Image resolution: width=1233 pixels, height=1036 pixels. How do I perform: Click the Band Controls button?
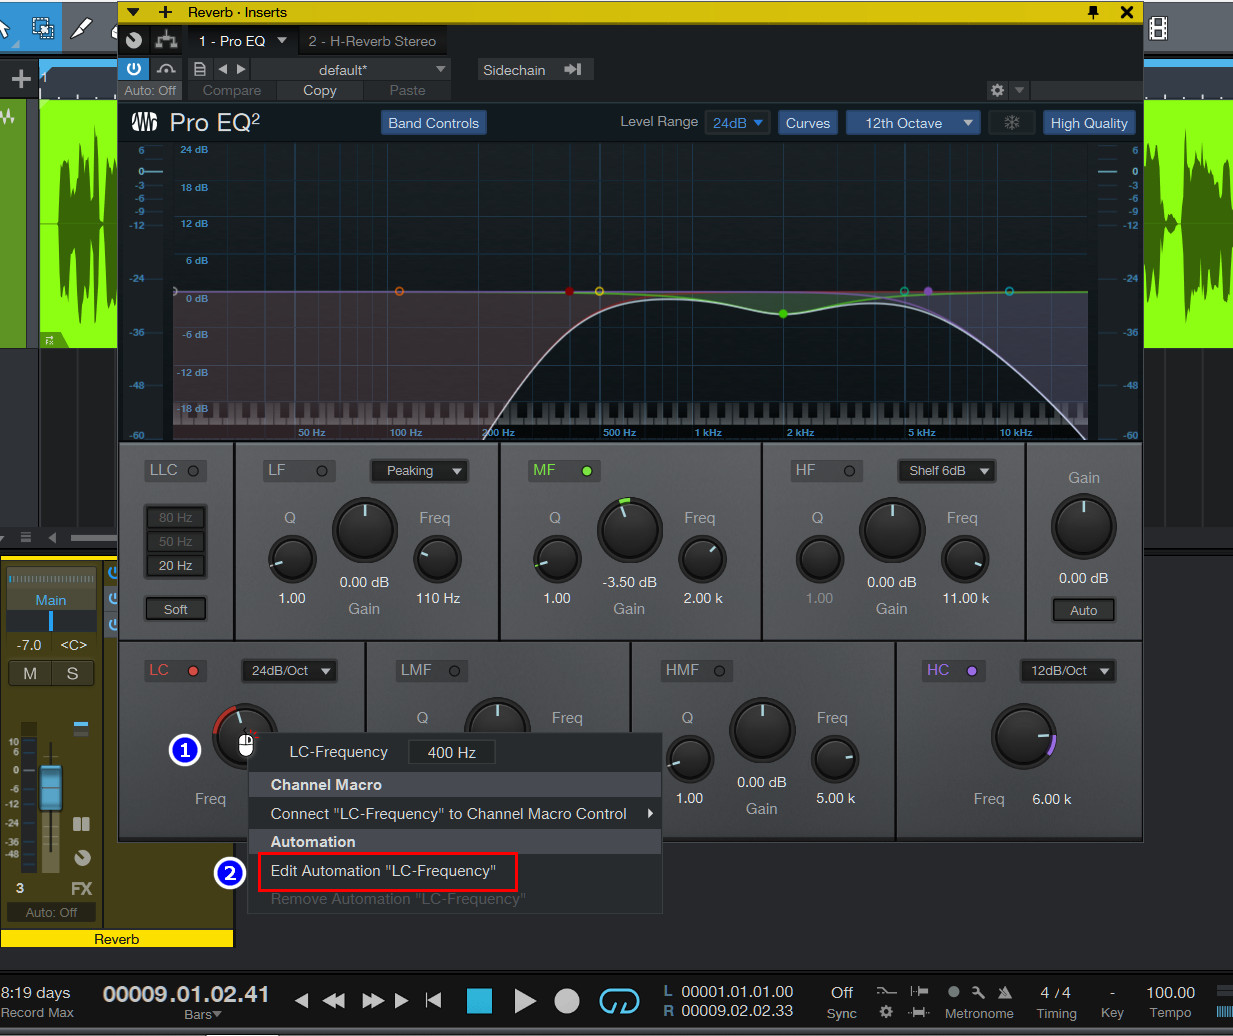point(433,122)
